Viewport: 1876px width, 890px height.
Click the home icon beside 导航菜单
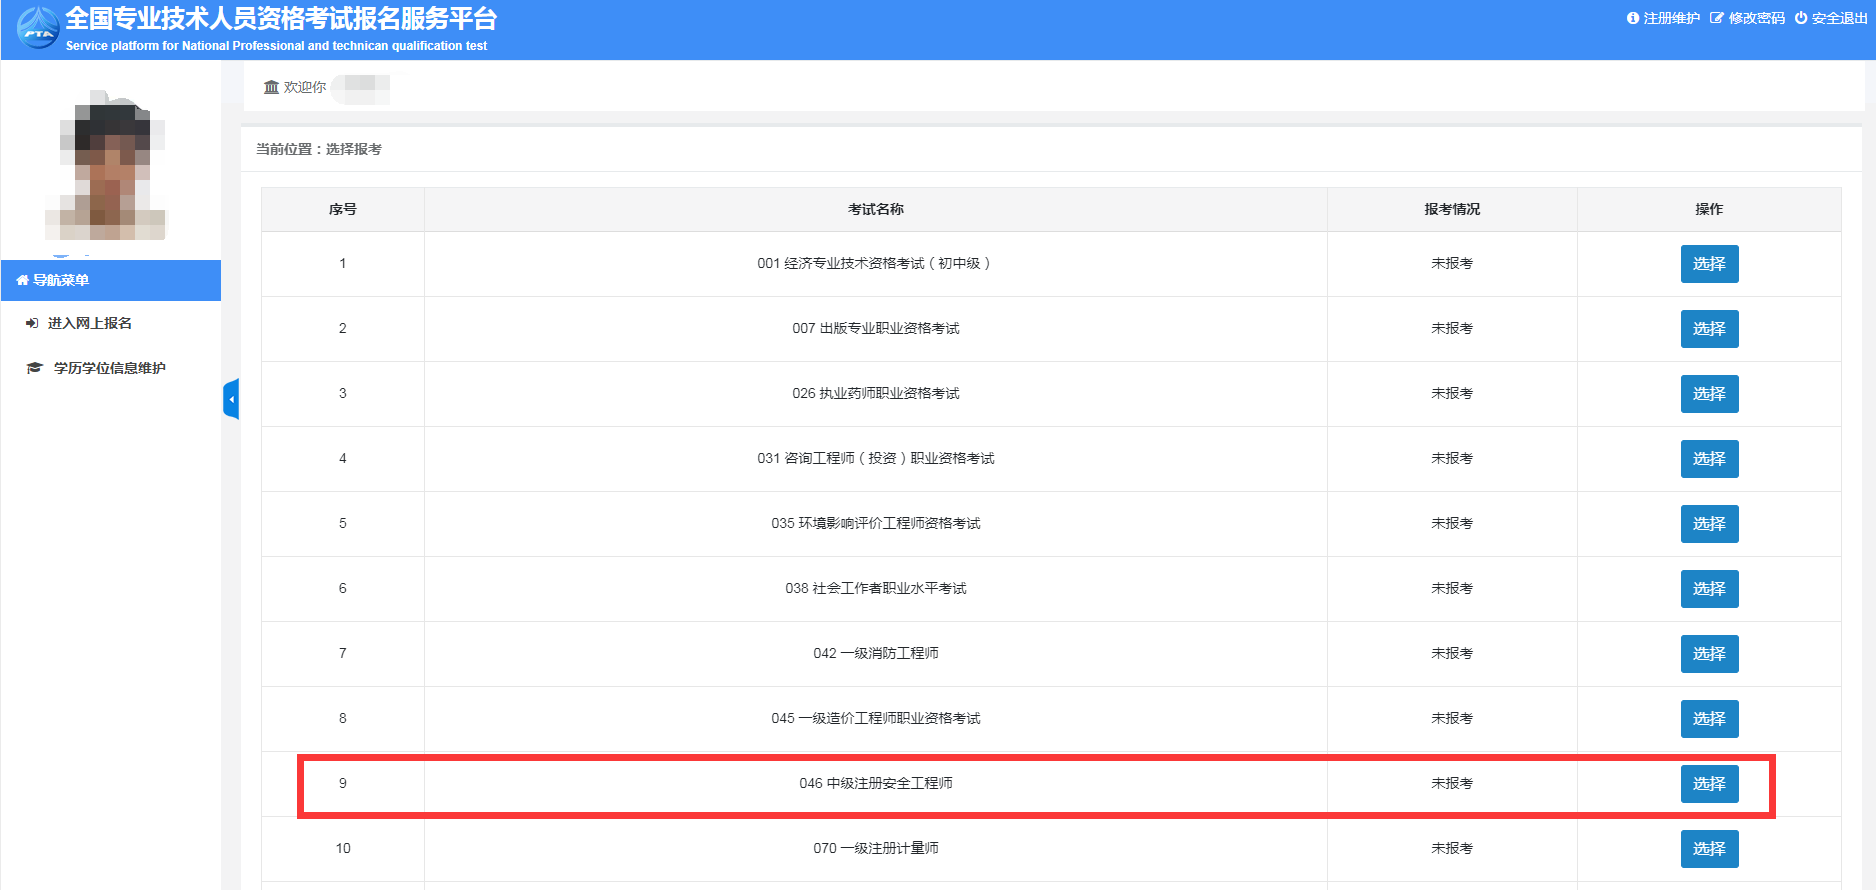click(x=22, y=281)
